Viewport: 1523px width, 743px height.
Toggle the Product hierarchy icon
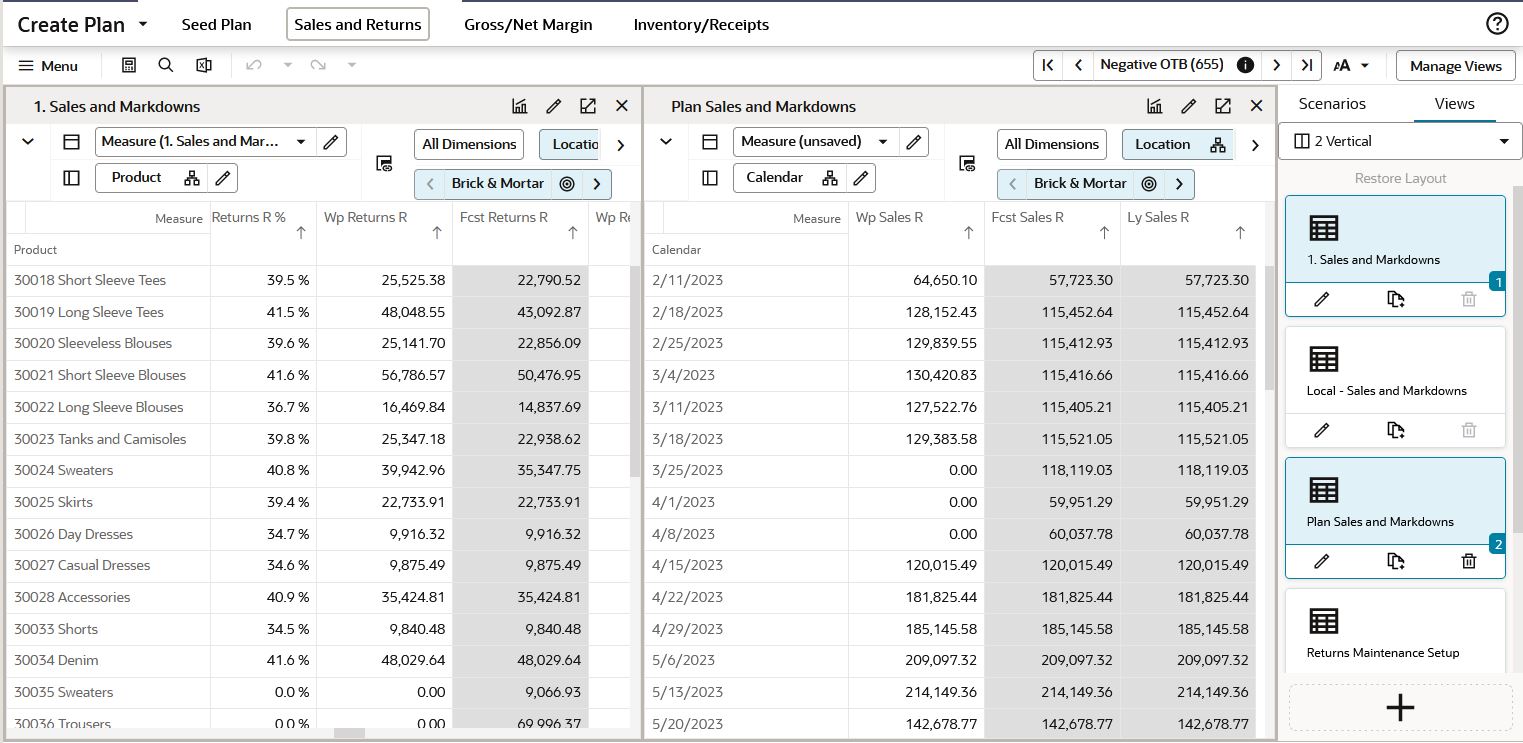(x=191, y=178)
